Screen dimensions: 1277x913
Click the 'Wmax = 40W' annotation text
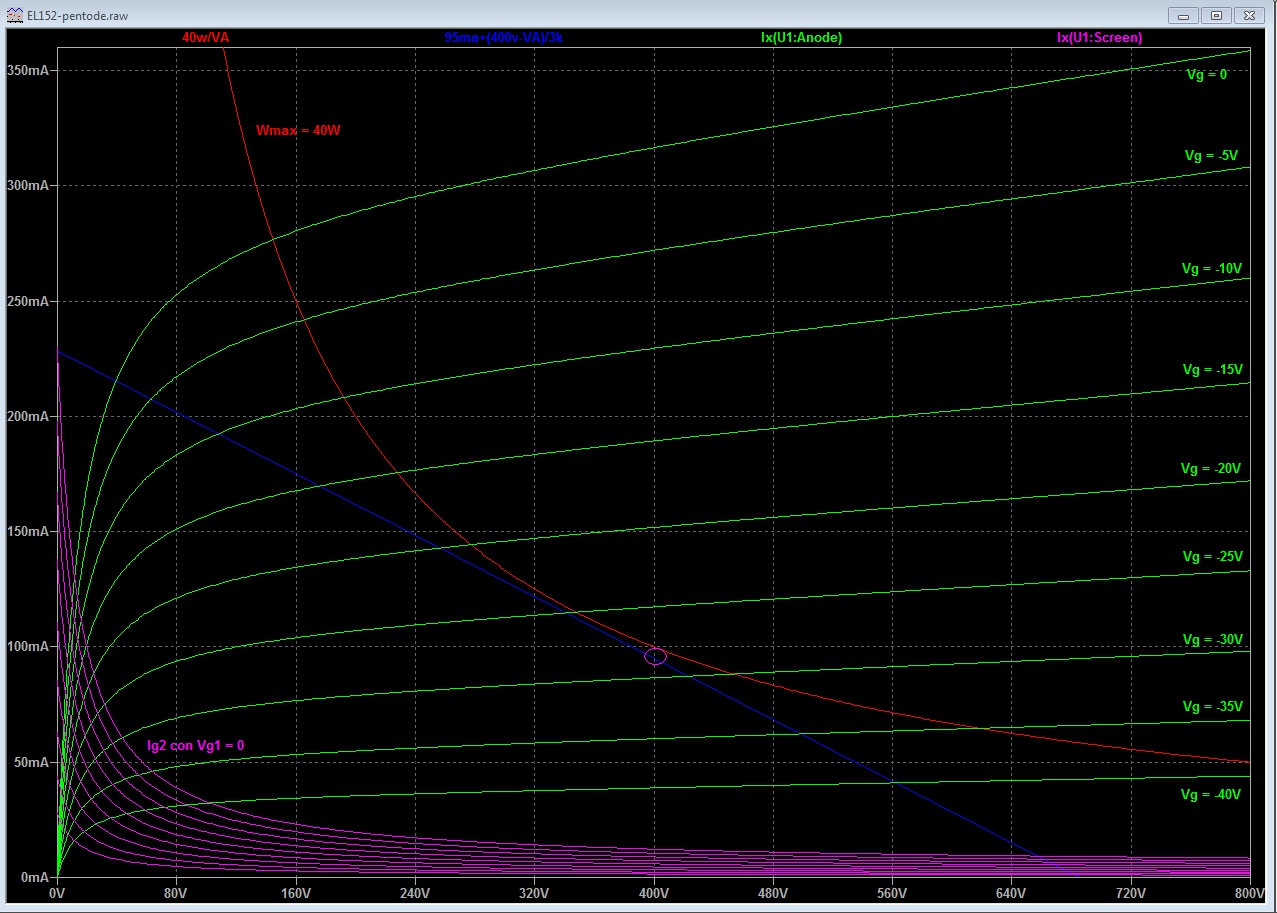(298, 131)
